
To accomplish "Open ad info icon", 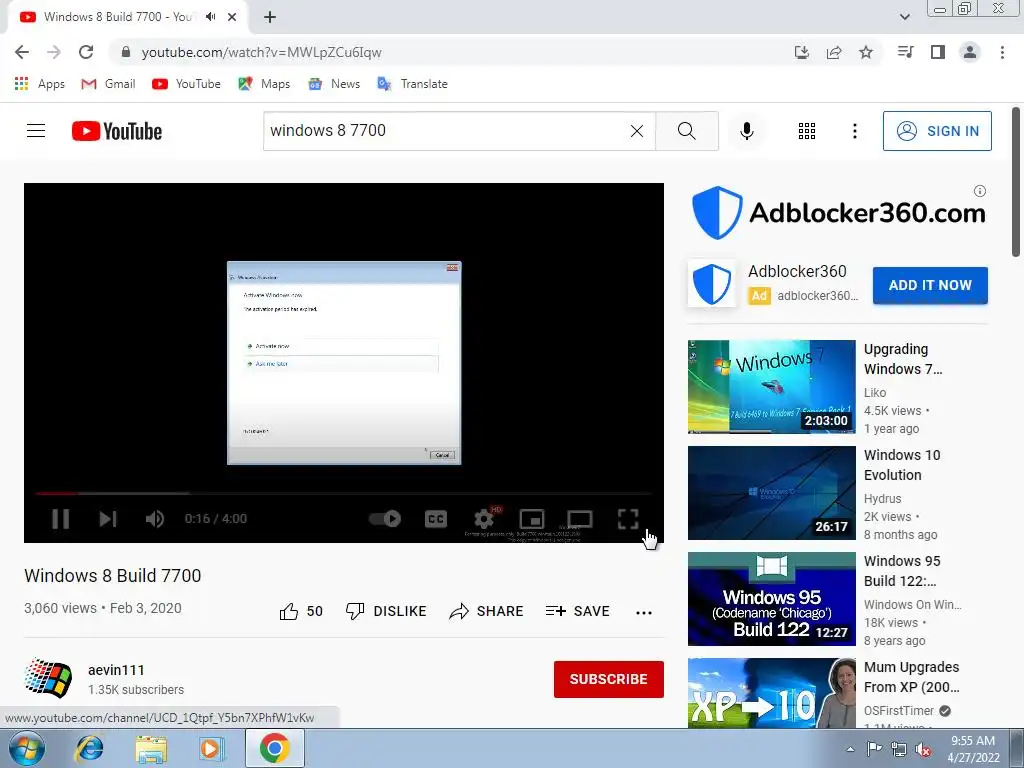I will (x=980, y=191).
